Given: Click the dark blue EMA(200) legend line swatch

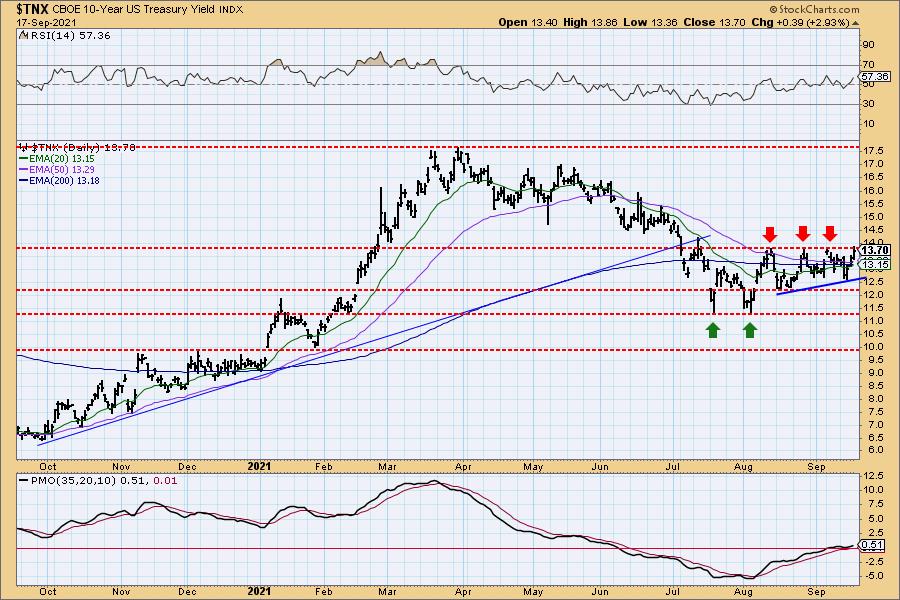Looking at the screenshot, I should [x=24, y=181].
